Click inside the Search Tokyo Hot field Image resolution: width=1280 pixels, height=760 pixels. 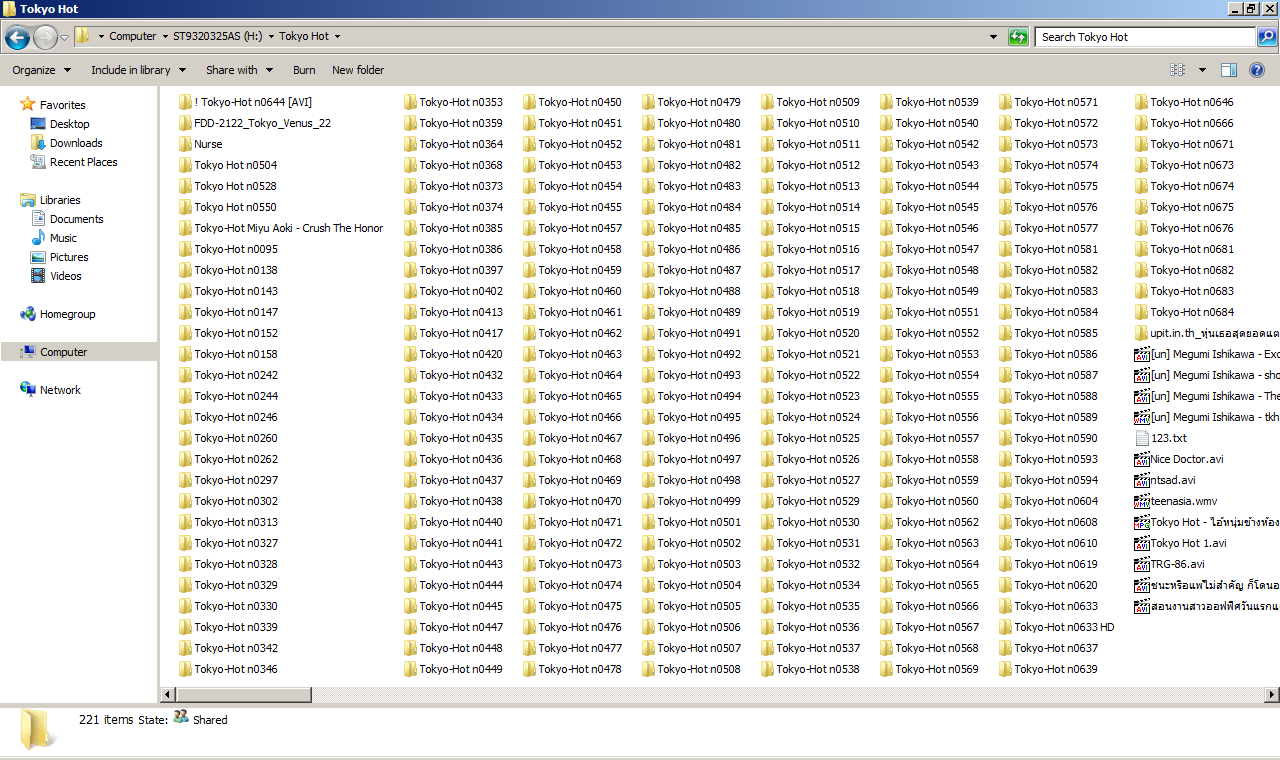tap(1145, 37)
